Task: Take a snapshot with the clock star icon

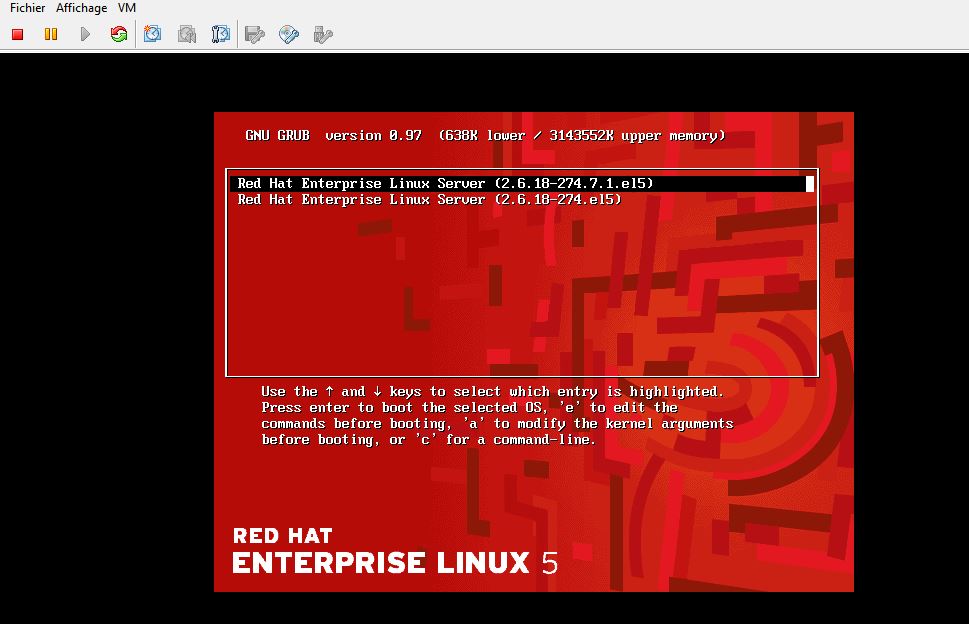Action: pyautogui.click(x=153, y=34)
